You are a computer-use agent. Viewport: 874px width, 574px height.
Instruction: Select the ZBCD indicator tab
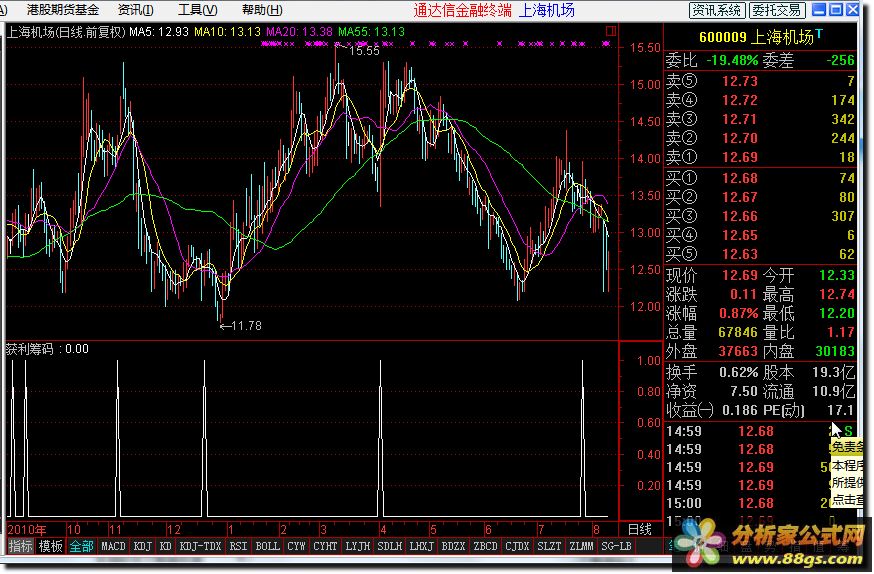[x=485, y=546]
